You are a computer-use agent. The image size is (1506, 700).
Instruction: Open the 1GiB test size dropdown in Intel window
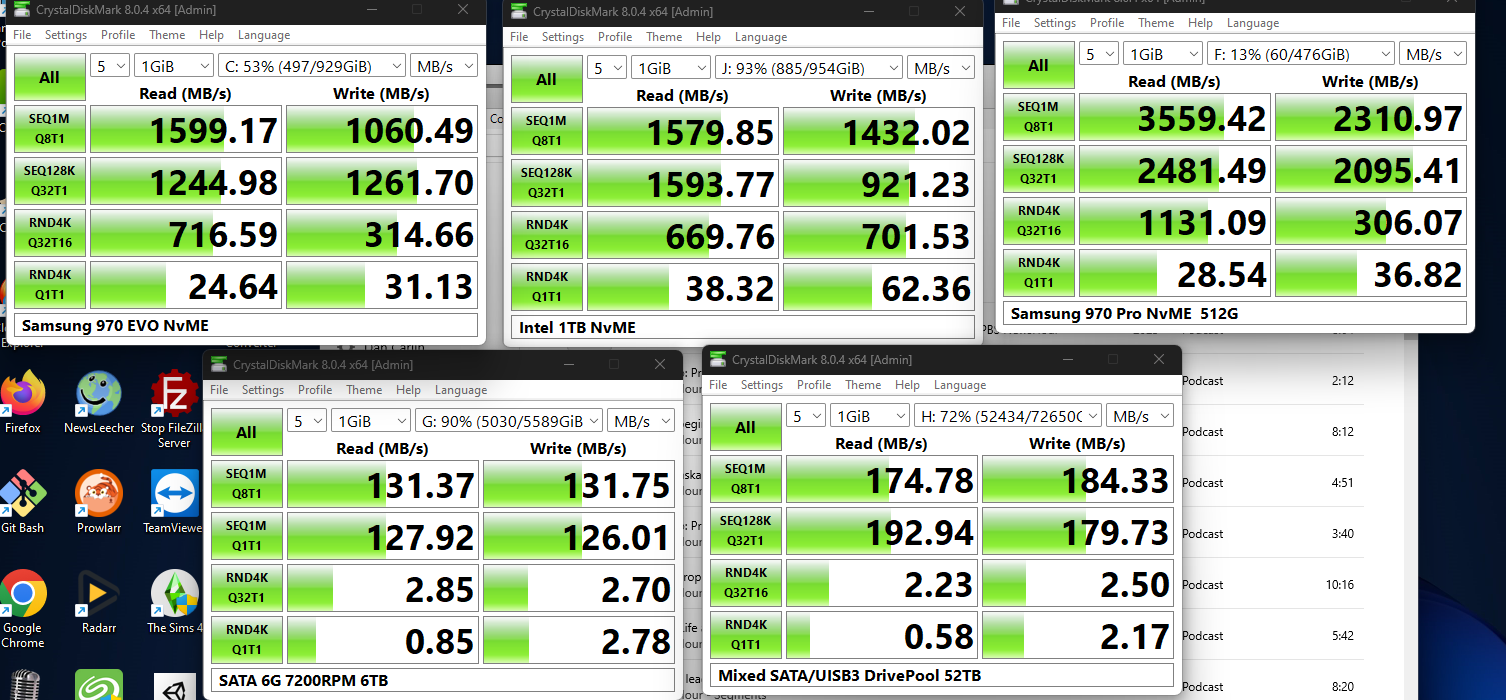pos(670,66)
